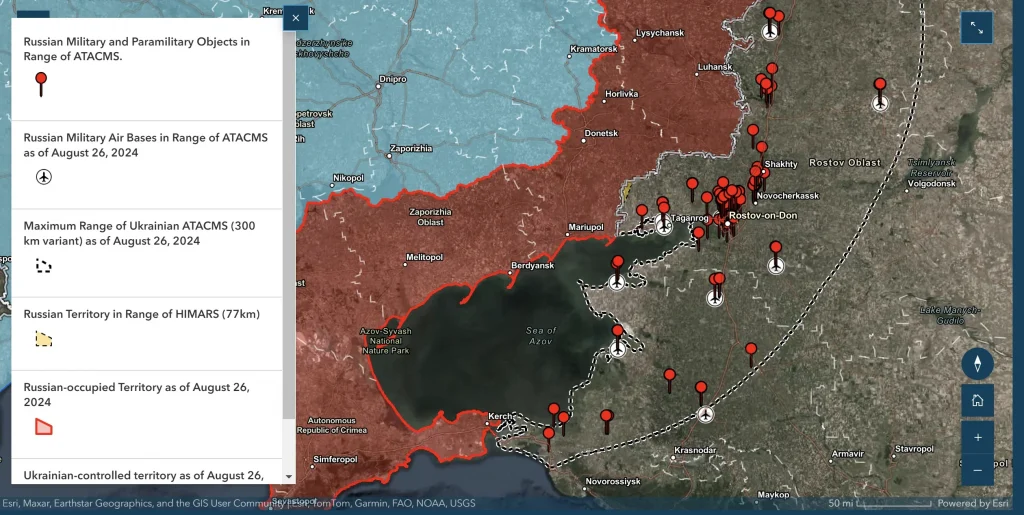This screenshot has height=515, width=1024.
Task: Reset map orientation using the compass icon
Action: (978, 364)
